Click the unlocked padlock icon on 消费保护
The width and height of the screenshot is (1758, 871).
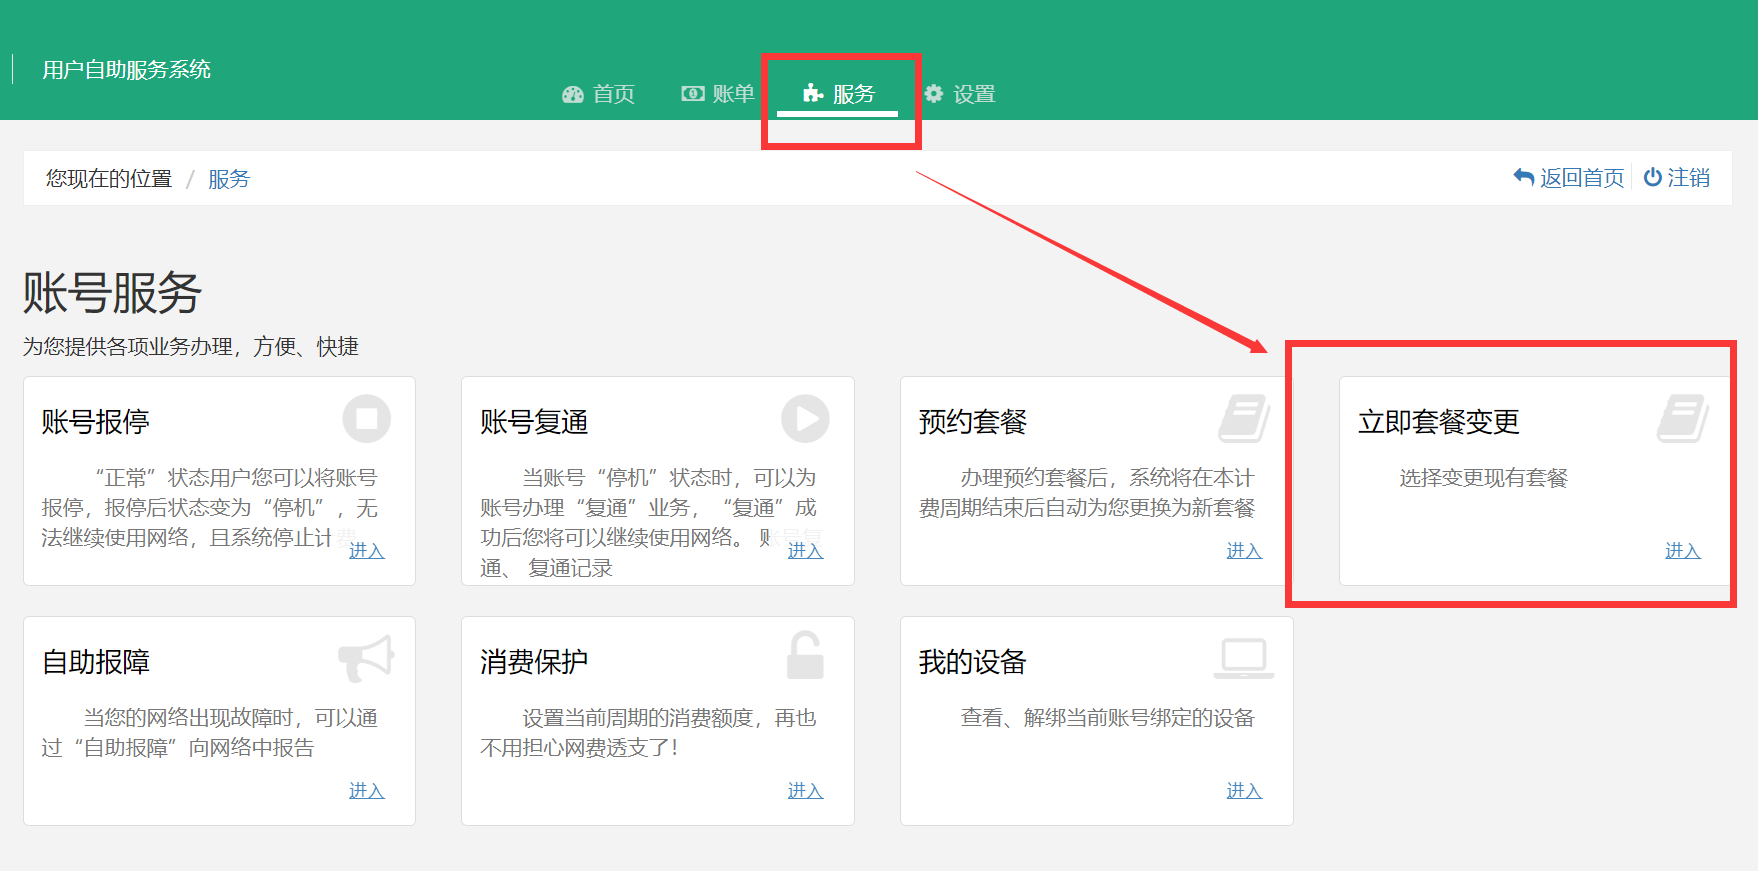pos(805,656)
